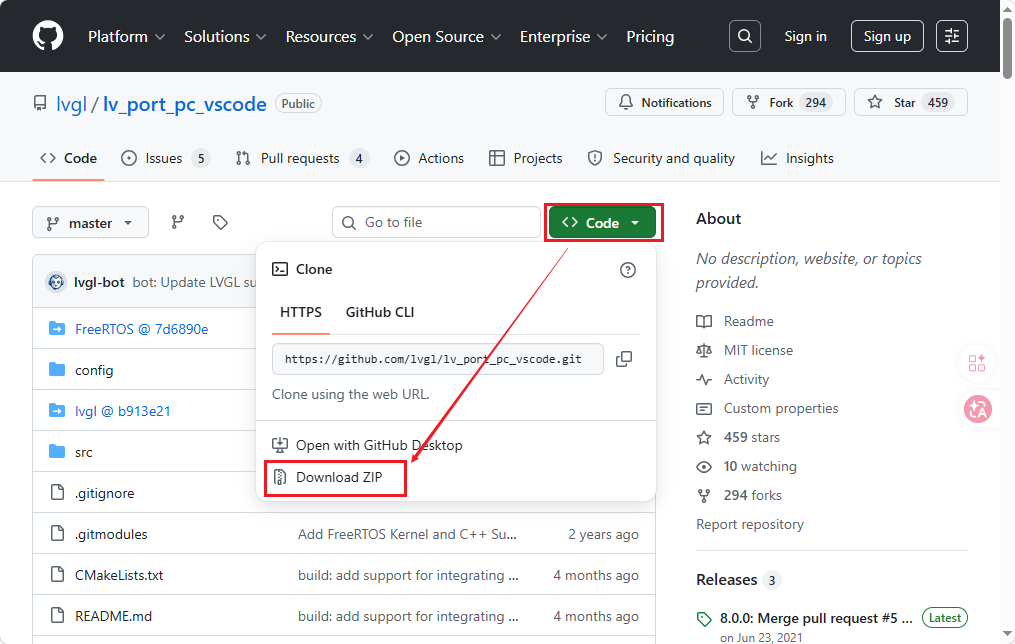The image size is (1015, 644).
Task: Switch to the Actions tab
Action: pyautogui.click(x=429, y=159)
